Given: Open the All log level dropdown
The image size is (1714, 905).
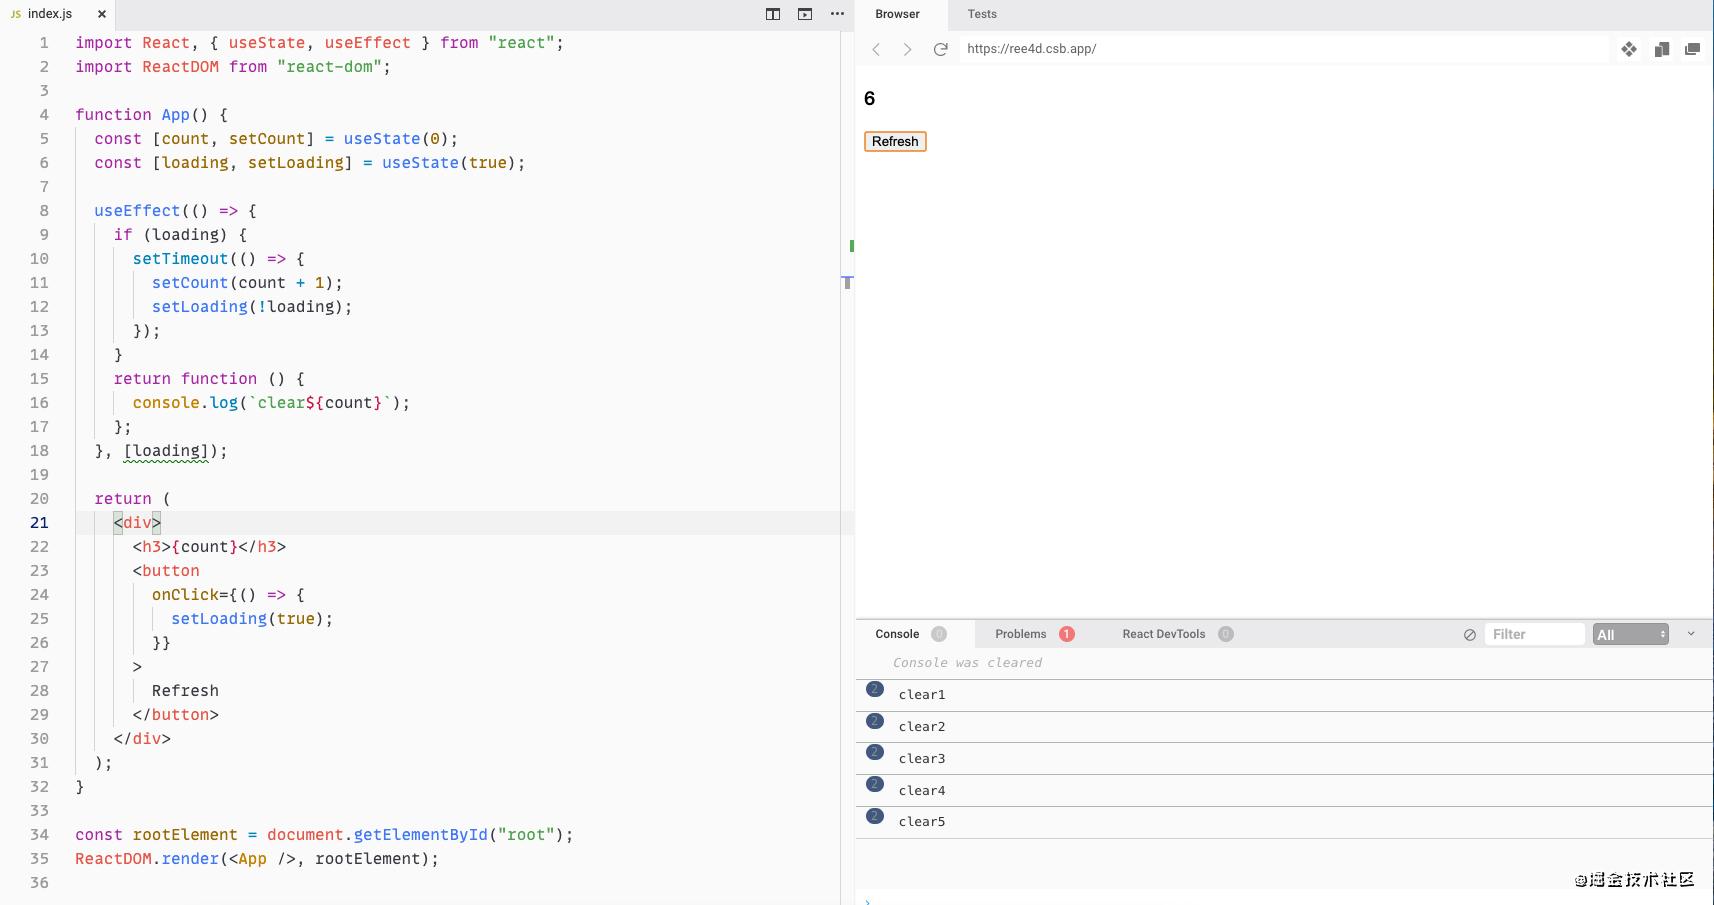Looking at the screenshot, I should [x=1630, y=633].
